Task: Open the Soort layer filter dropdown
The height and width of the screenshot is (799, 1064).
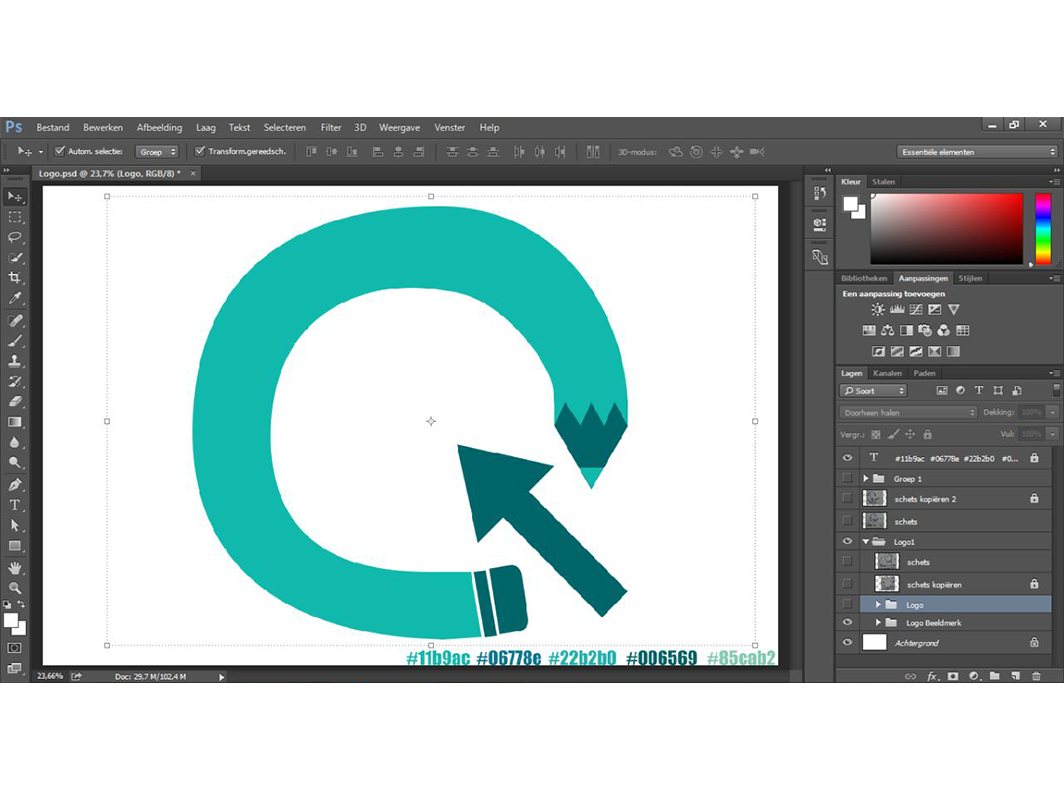Action: point(873,391)
